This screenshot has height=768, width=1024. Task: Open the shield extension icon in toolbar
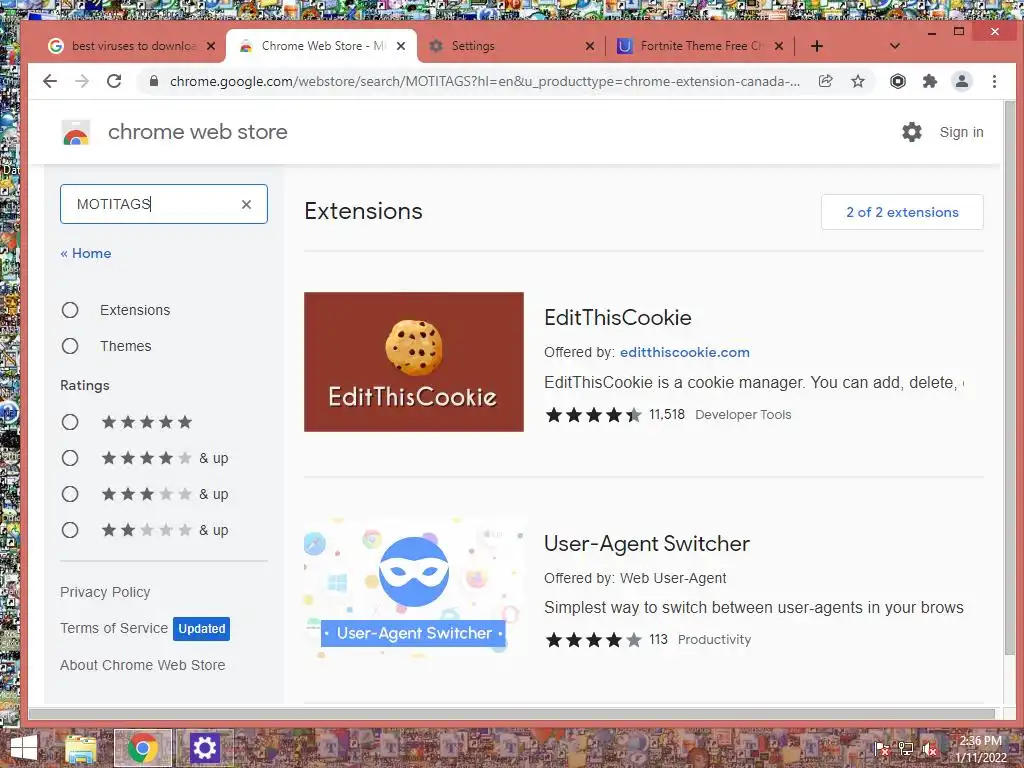(x=898, y=81)
